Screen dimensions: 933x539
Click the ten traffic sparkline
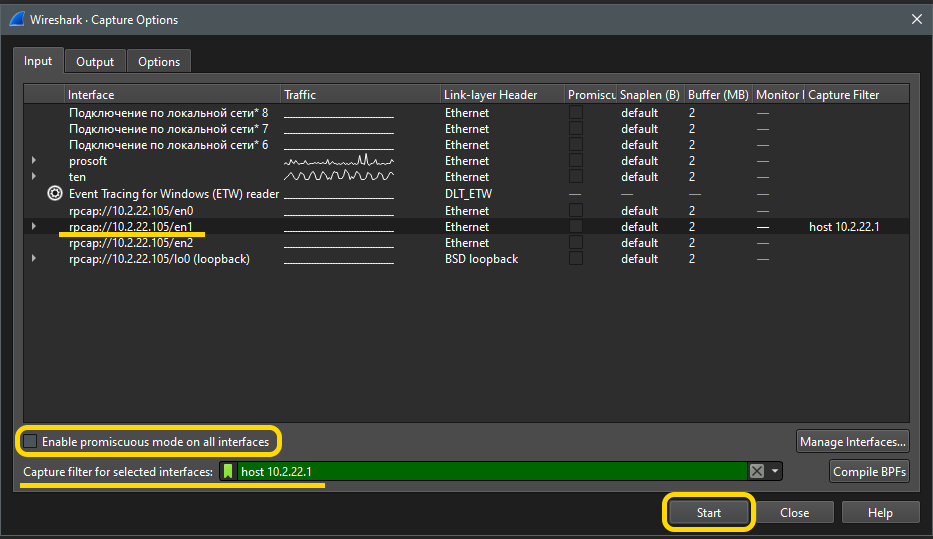click(x=339, y=176)
